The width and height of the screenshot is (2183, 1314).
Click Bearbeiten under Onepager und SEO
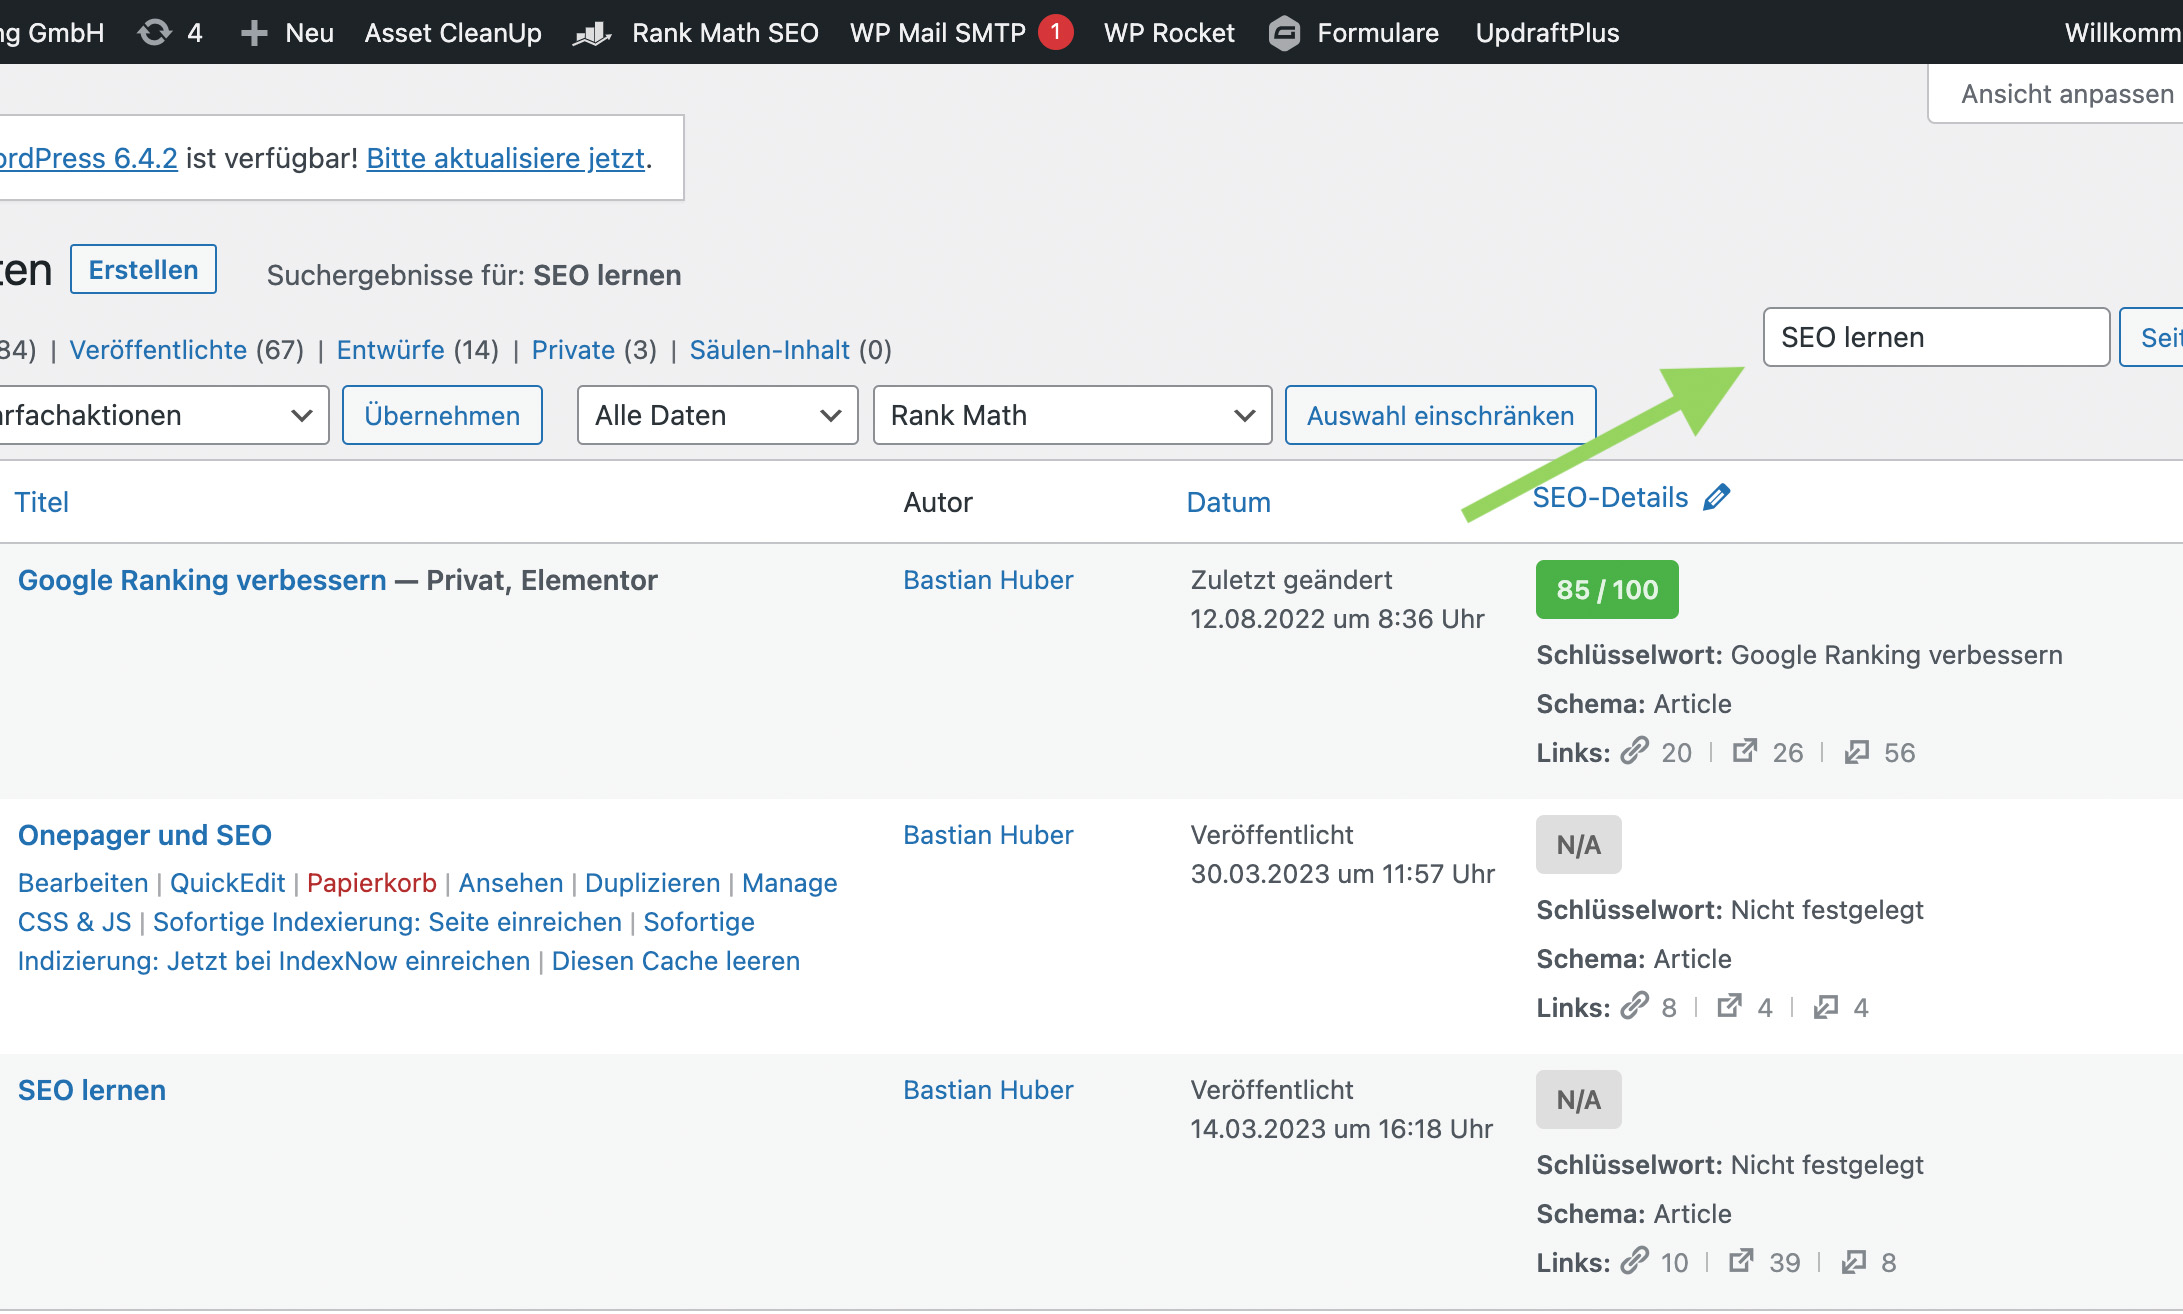83,883
